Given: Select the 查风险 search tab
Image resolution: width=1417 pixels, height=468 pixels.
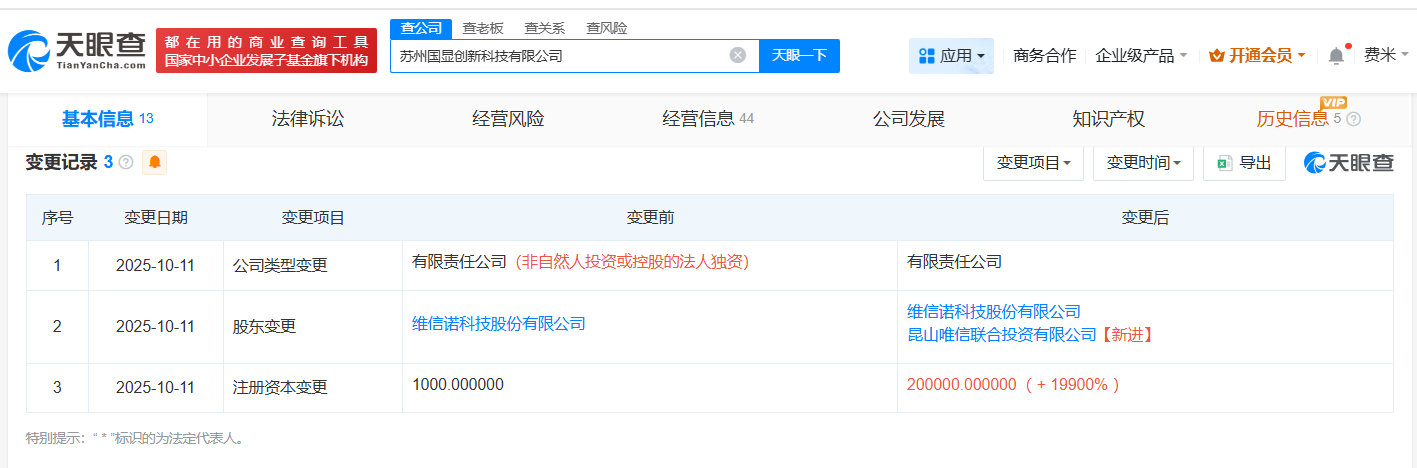Looking at the screenshot, I should (607, 28).
